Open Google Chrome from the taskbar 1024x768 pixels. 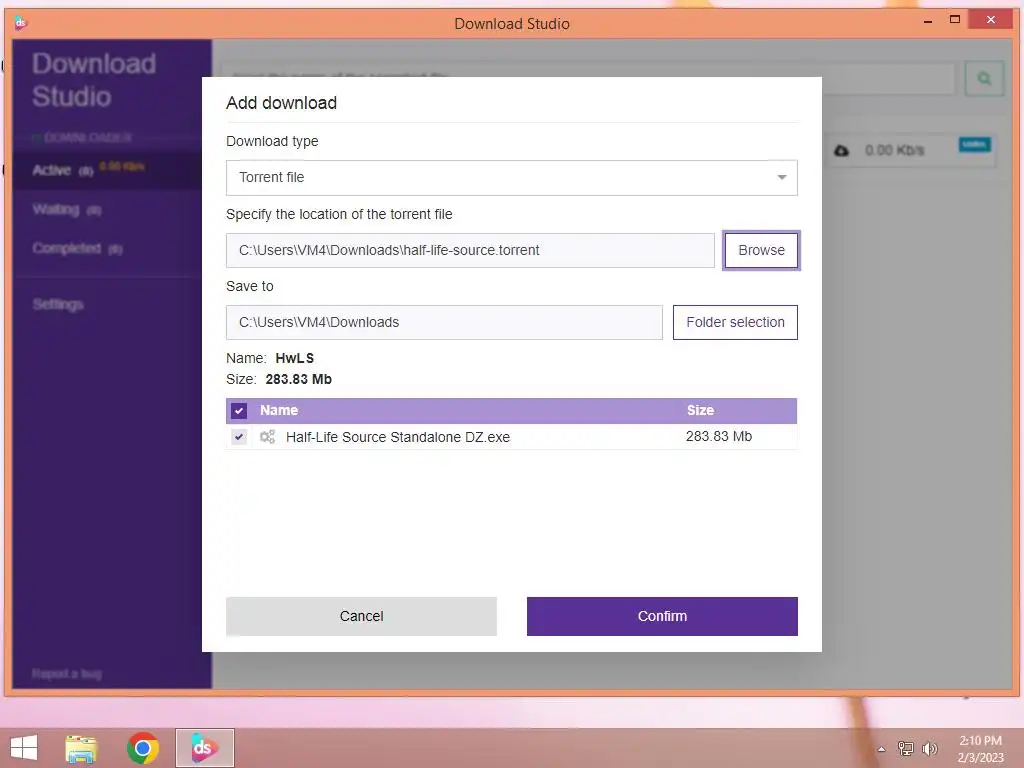coord(142,748)
